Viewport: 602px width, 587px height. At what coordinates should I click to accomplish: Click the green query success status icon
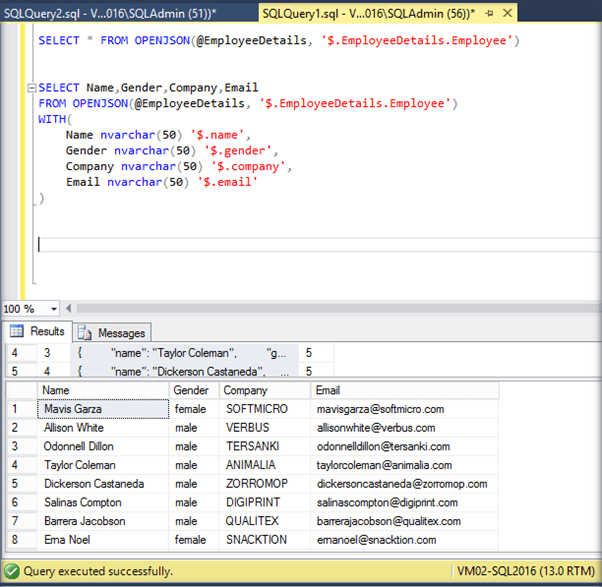tap(13, 571)
